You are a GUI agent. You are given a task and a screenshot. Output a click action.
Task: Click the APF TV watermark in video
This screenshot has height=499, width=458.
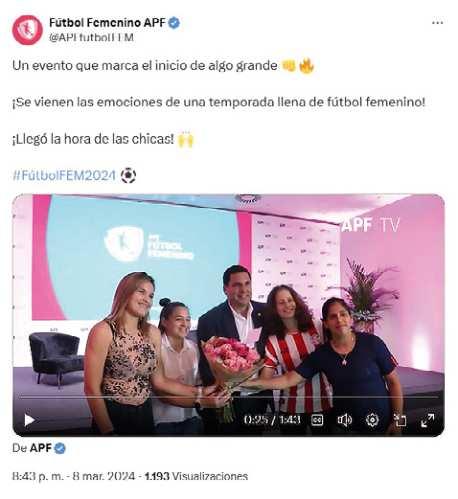point(370,225)
